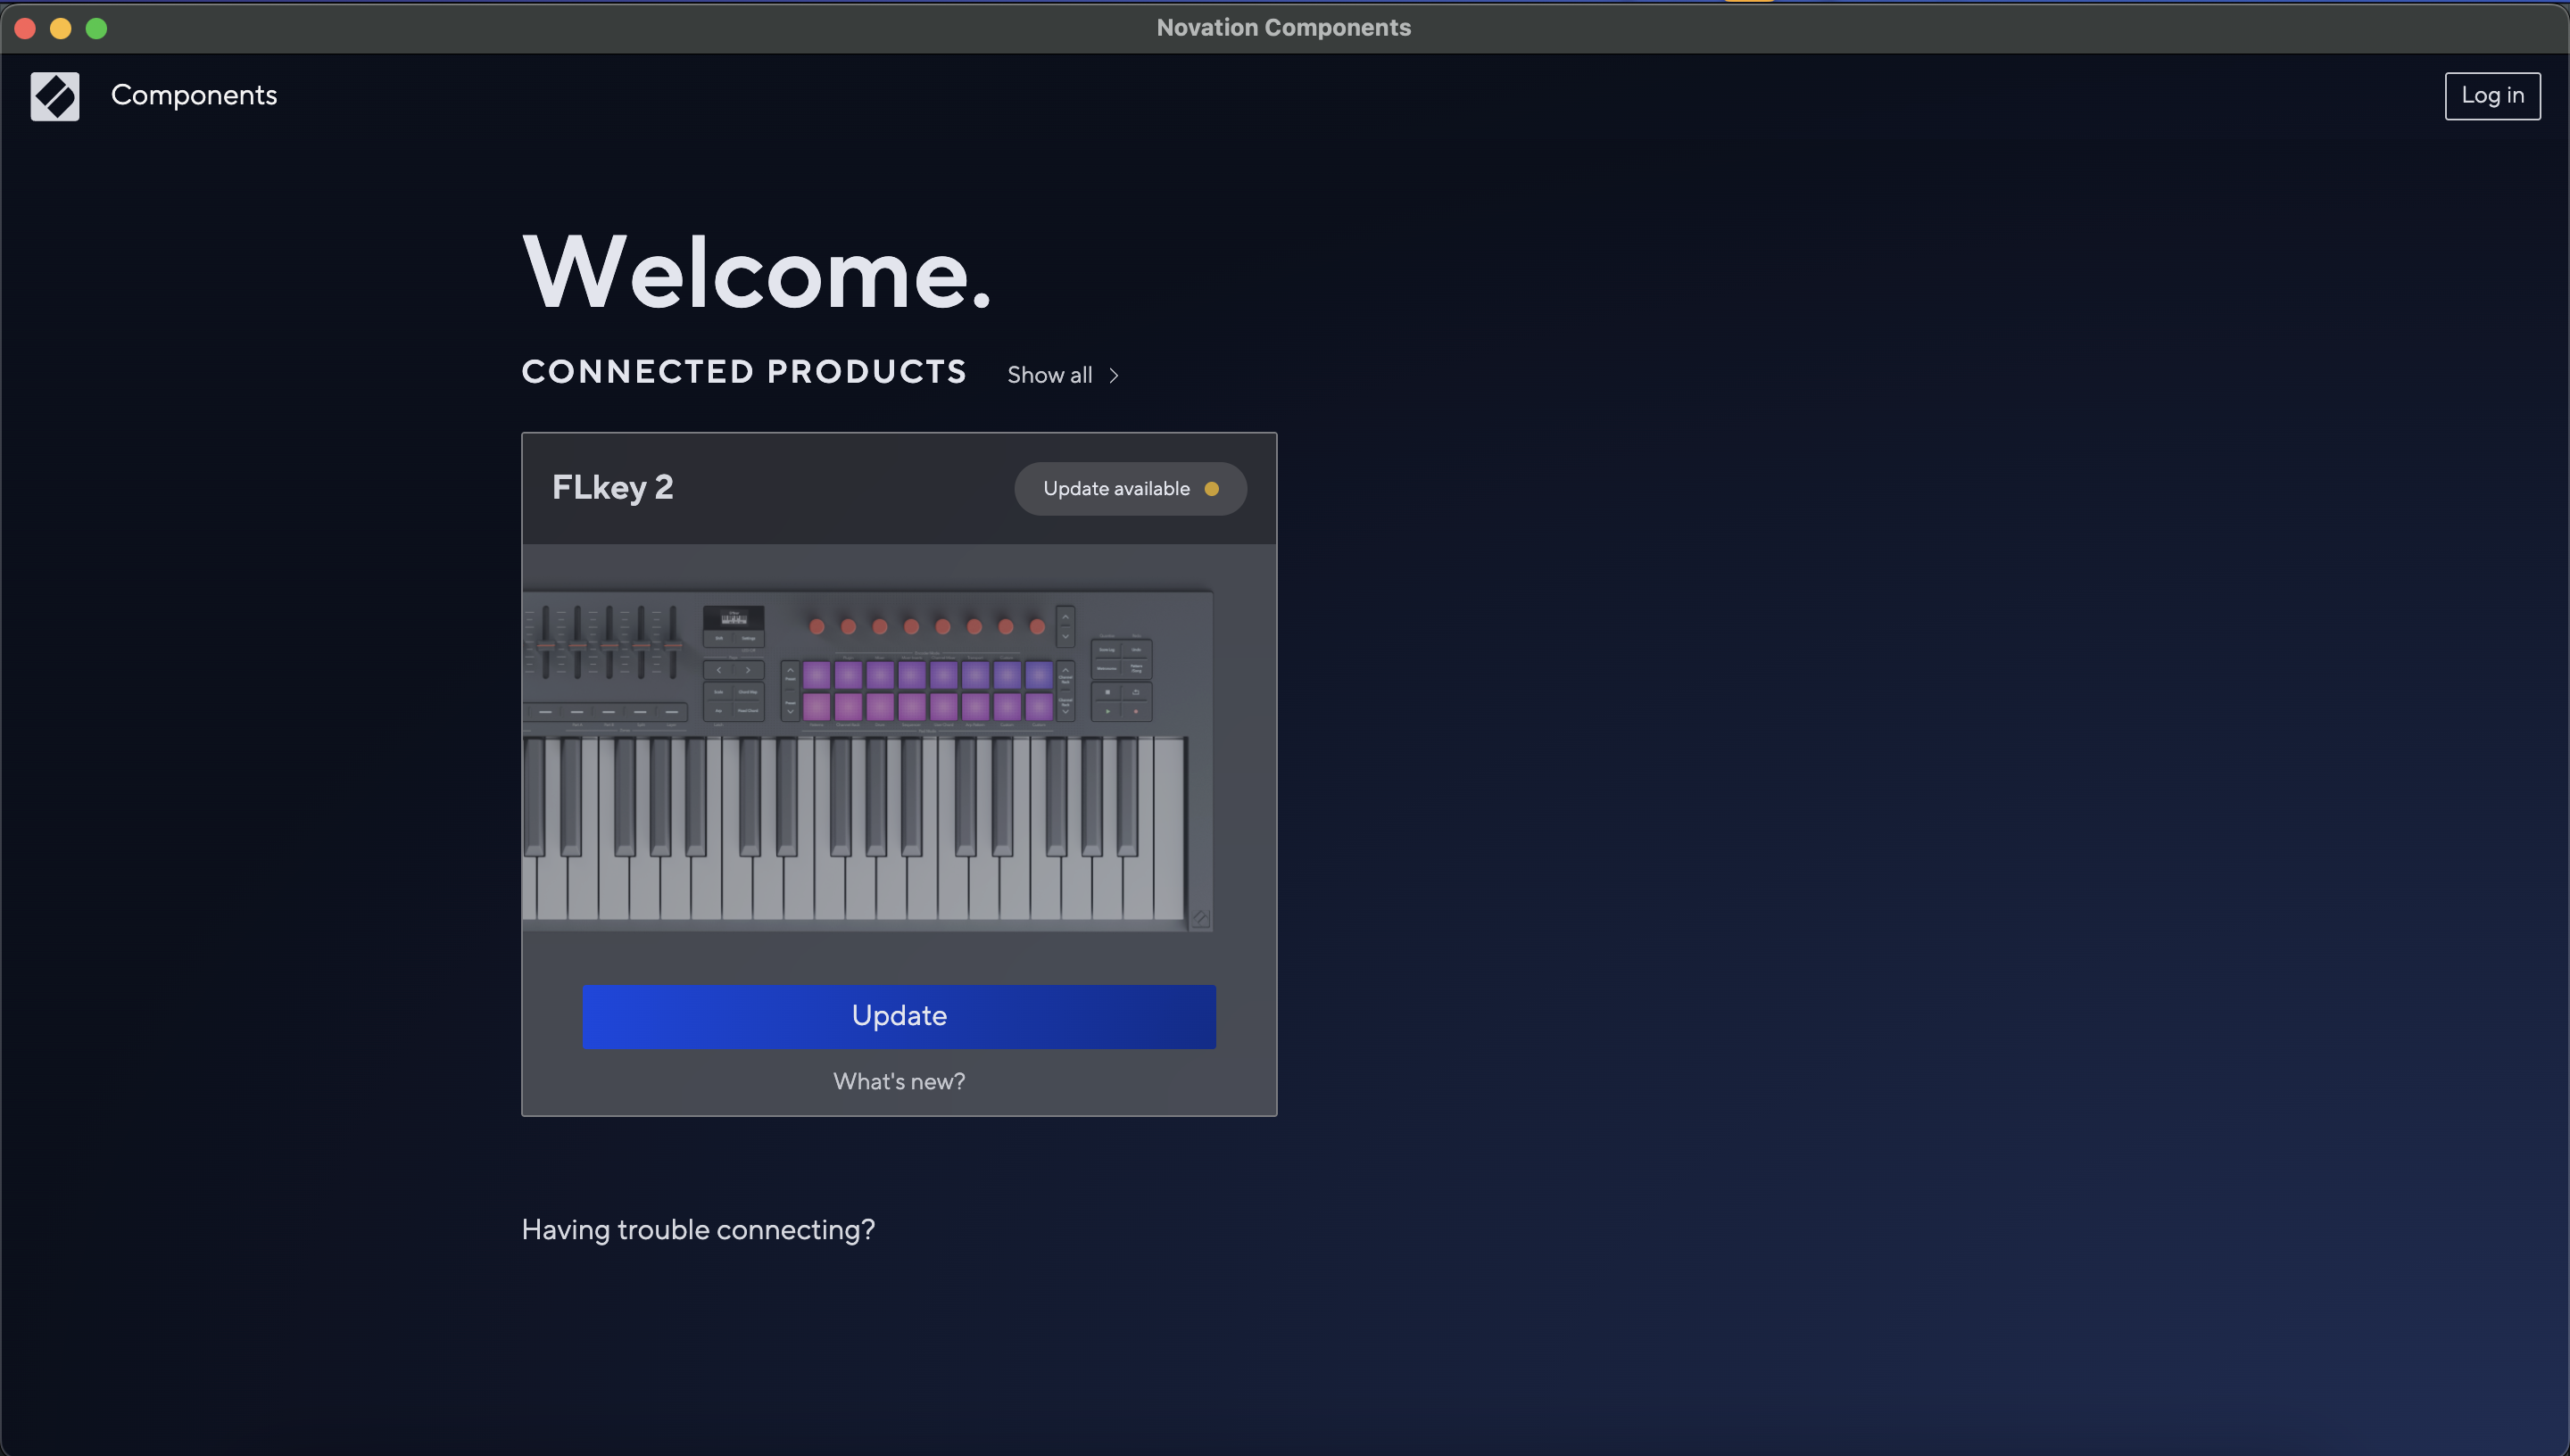Image resolution: width=2570 pixels, height=1456 pixels.
Task: Click the Novation Components window title
Action: pos(1284,27)
